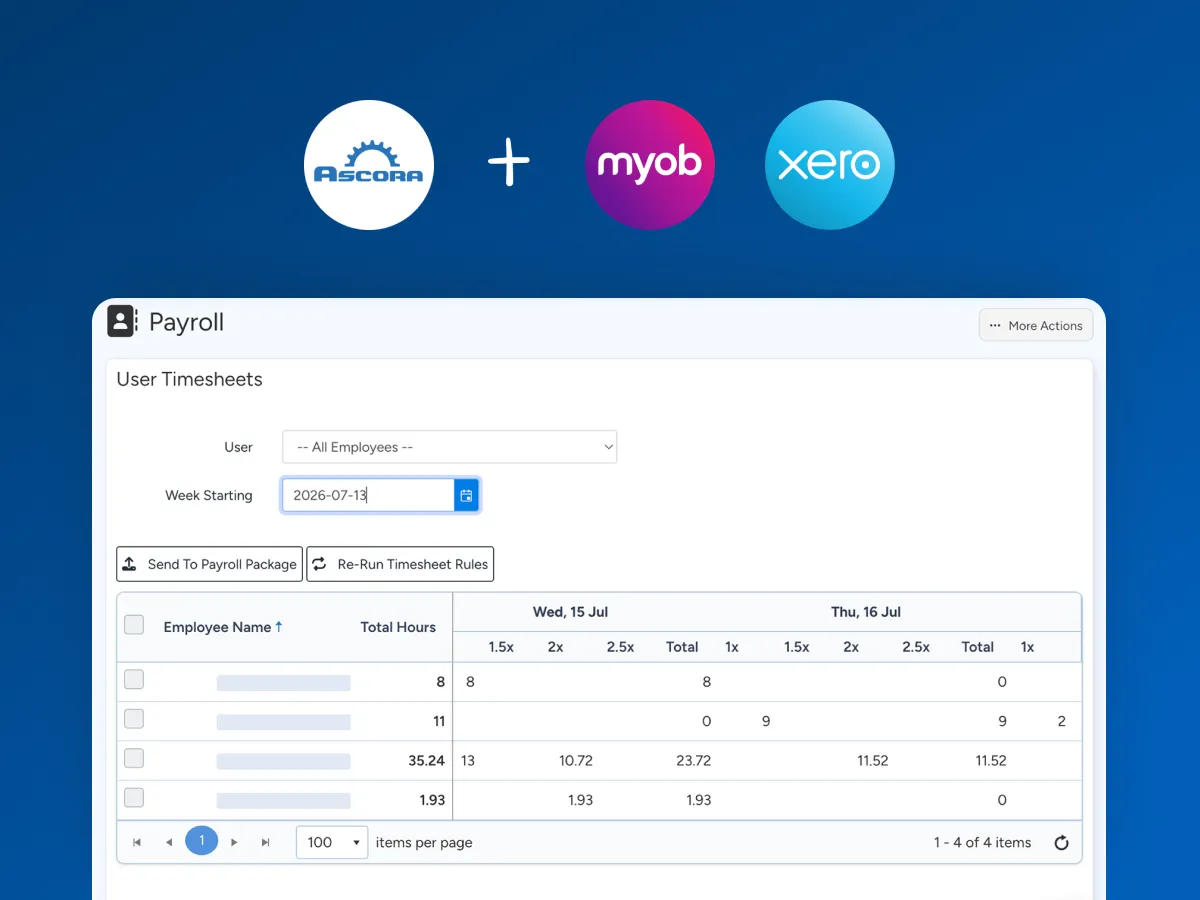Click Re-Run Timesheet Rules button
The width and height of the screenshot is (1200, 900).
[x=400, y=564]
